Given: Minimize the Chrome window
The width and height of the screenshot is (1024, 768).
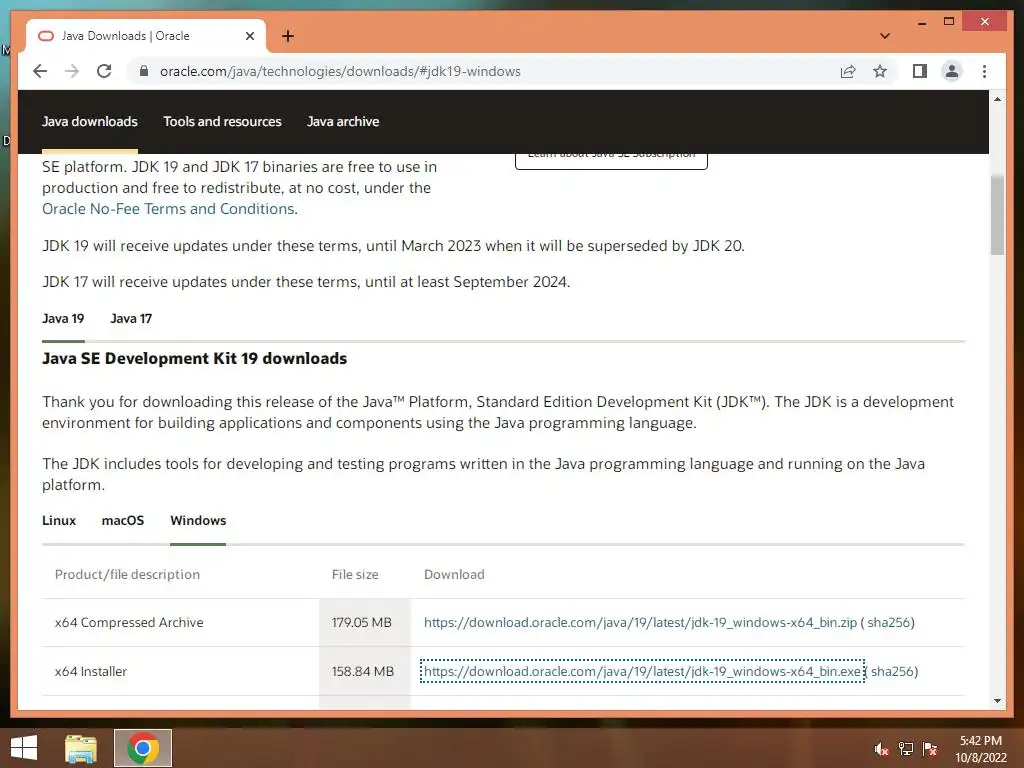Looking at the screenshot, I should tap(922, 22).
